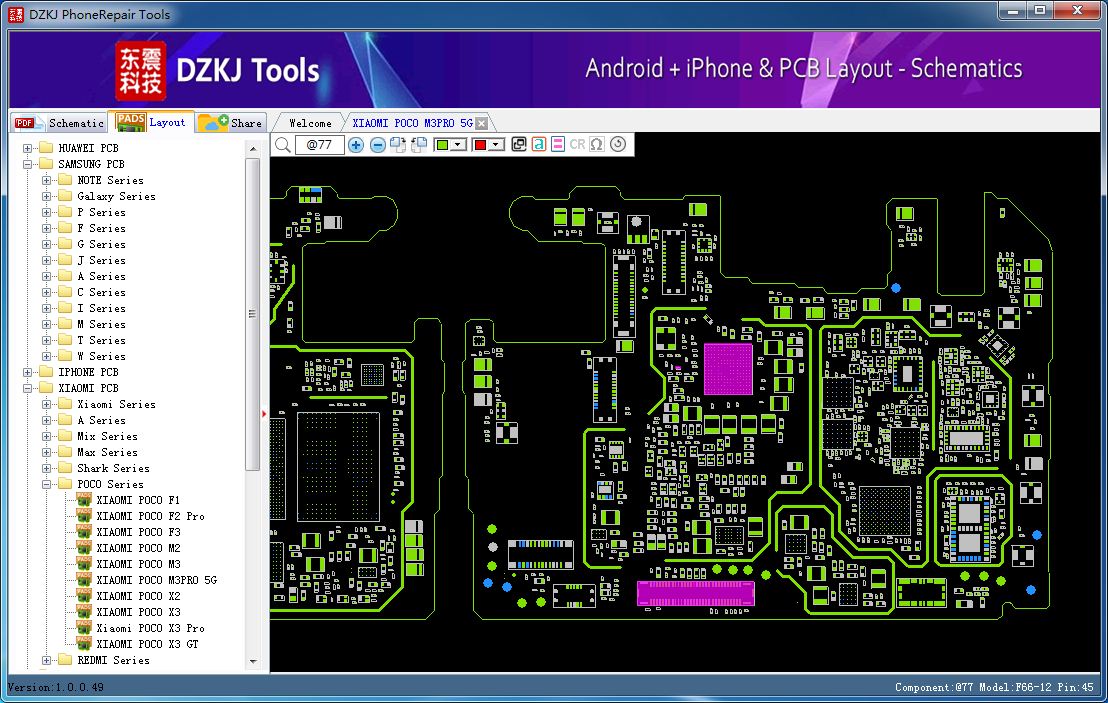Click the rotate-left board icon
Screen dimensions: 1108x703
[x=419, y=145]
